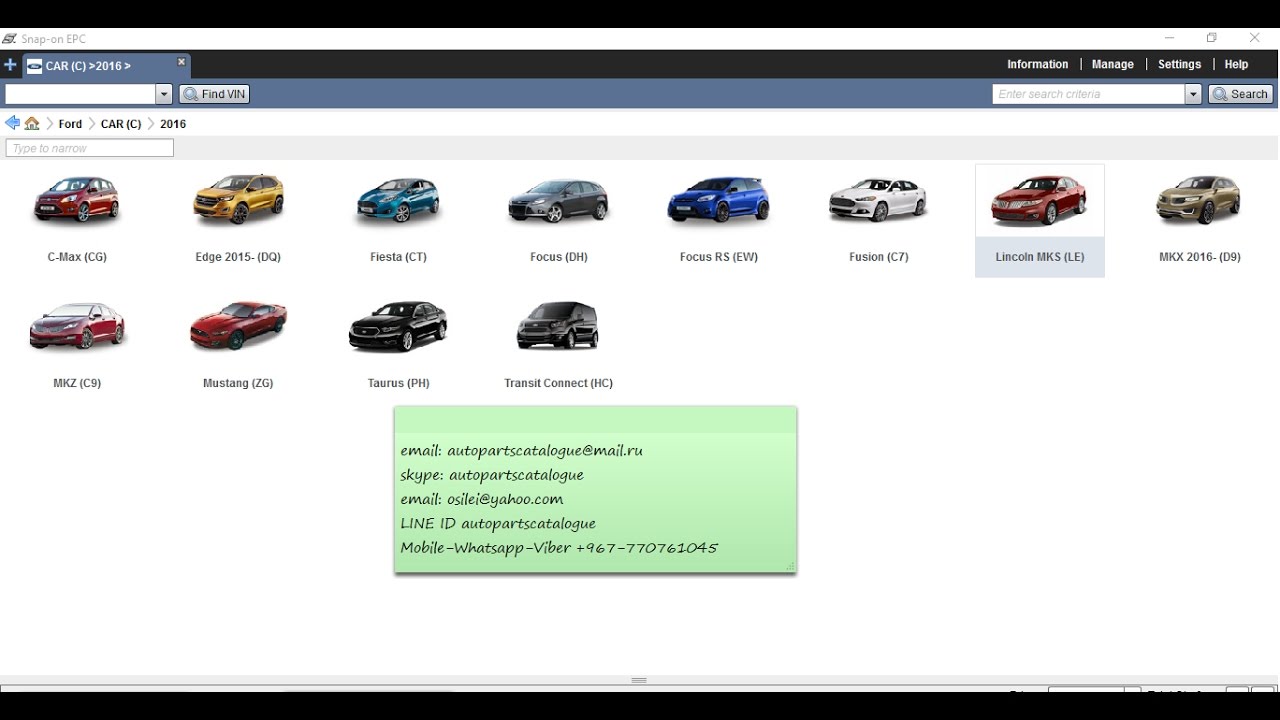Click the Fusion (C7) label

click(878, 257)
